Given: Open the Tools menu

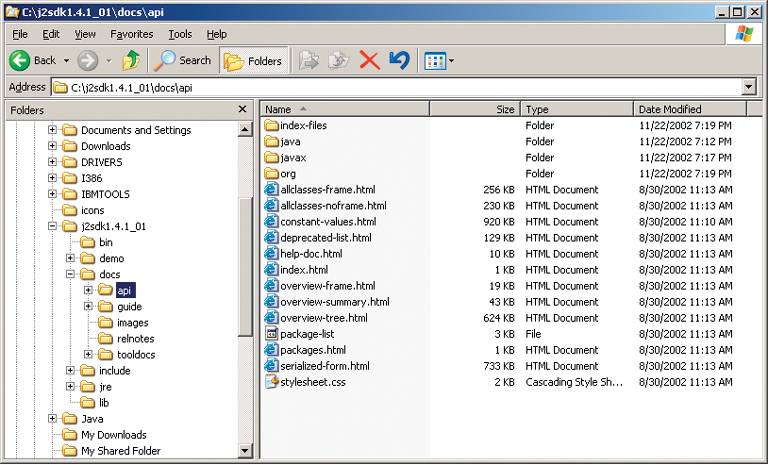Looking at the screenshot, I should pyautogui.click(x=180, y=34).
